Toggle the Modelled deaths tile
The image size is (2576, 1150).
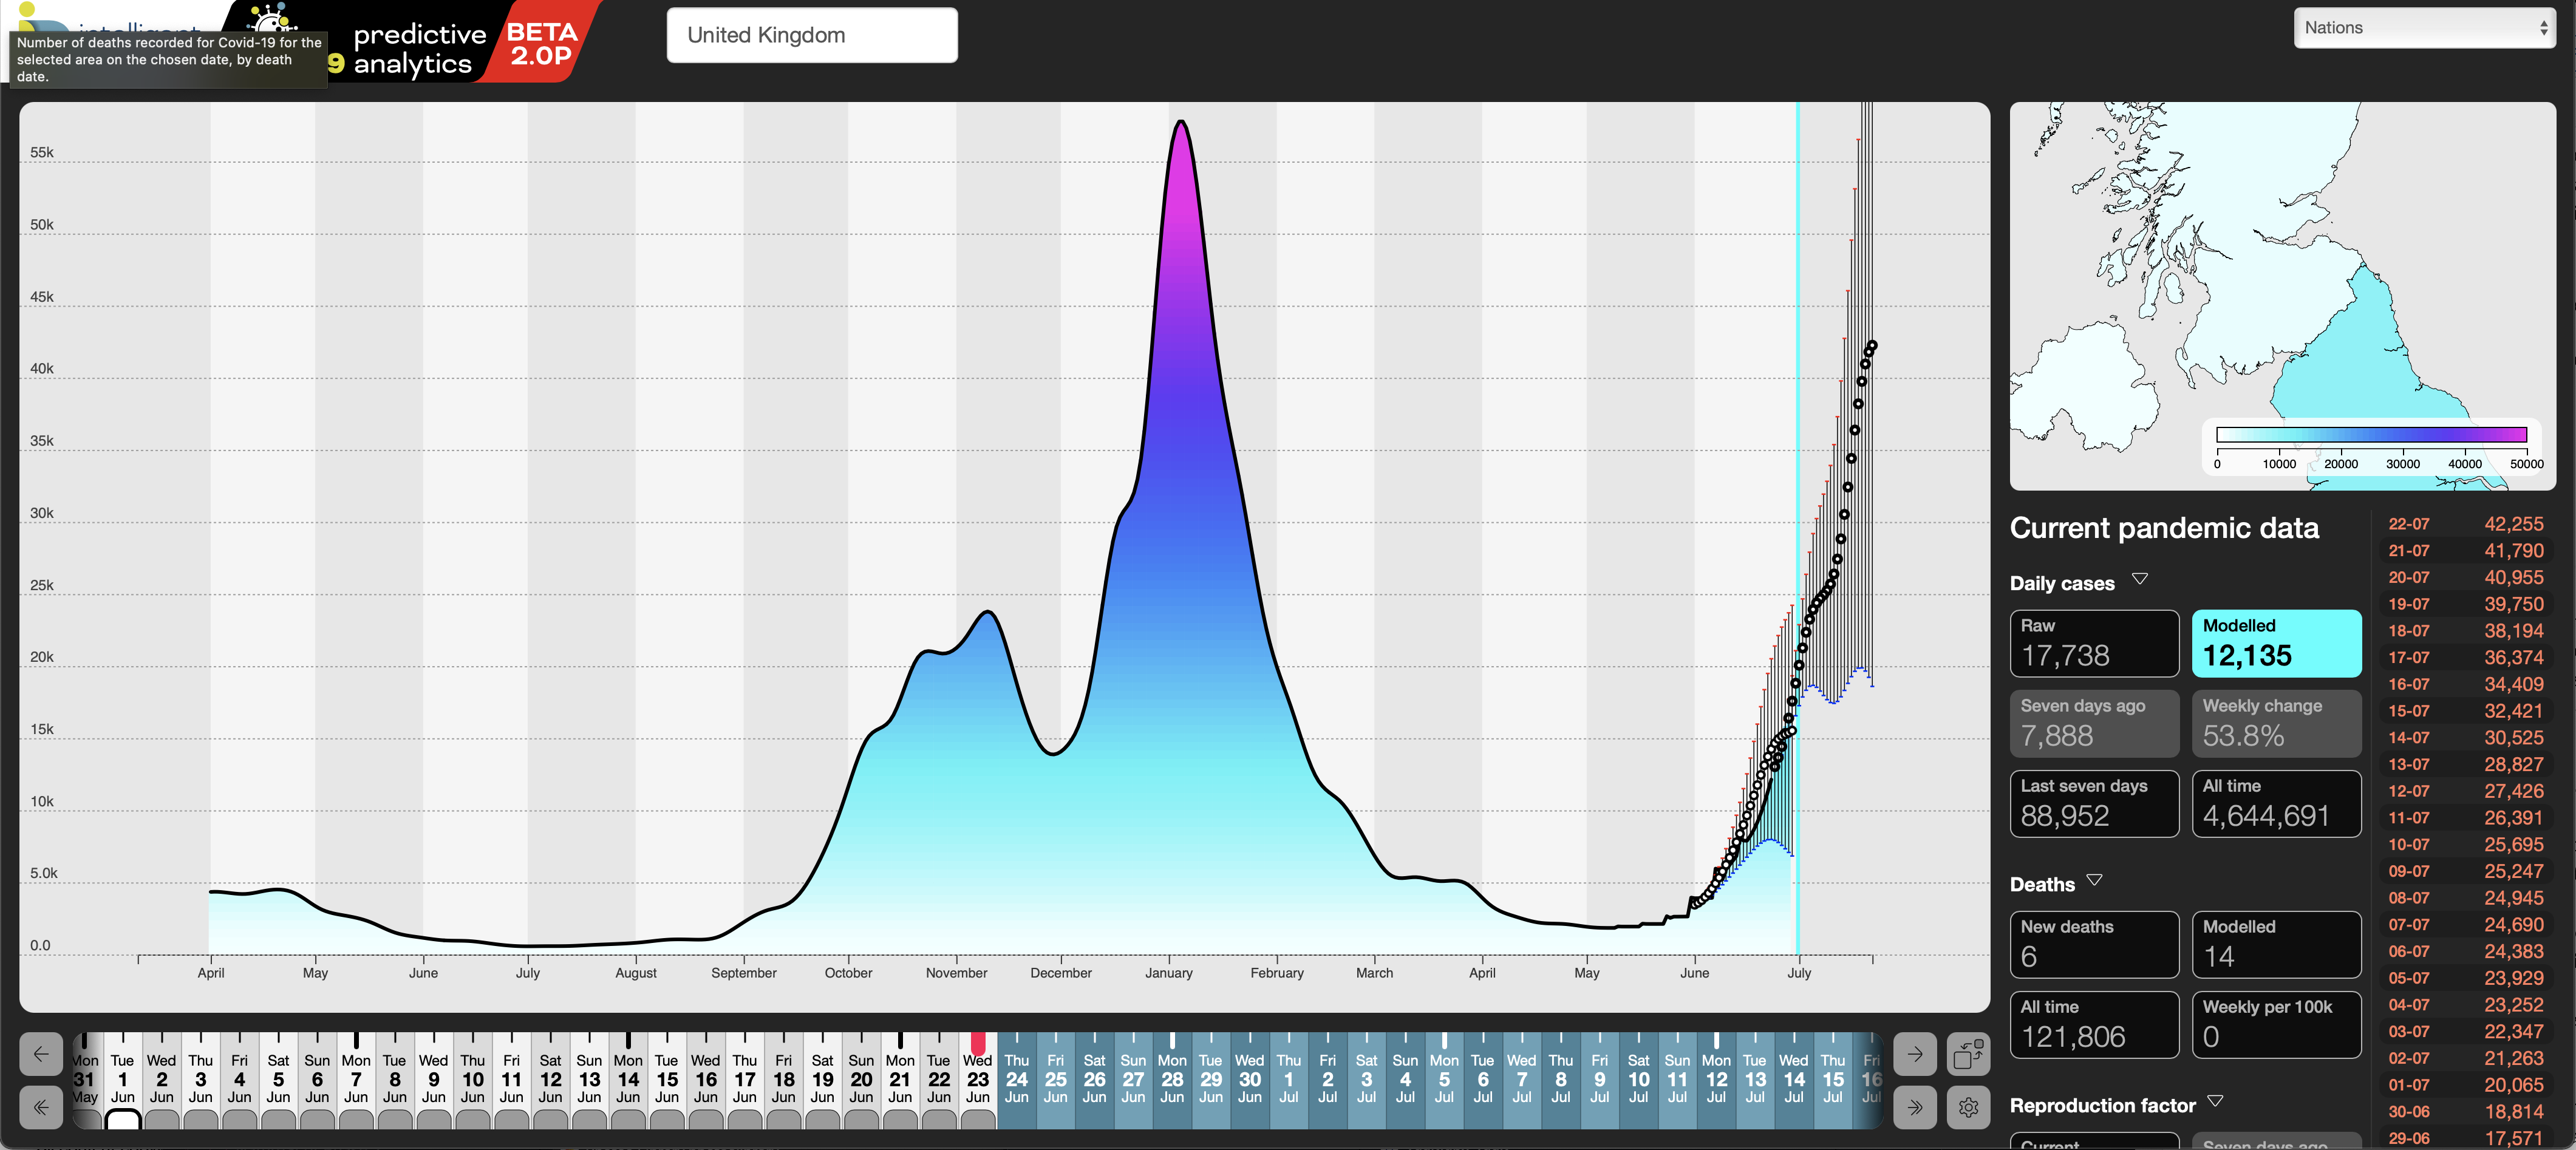(2276, 944)
